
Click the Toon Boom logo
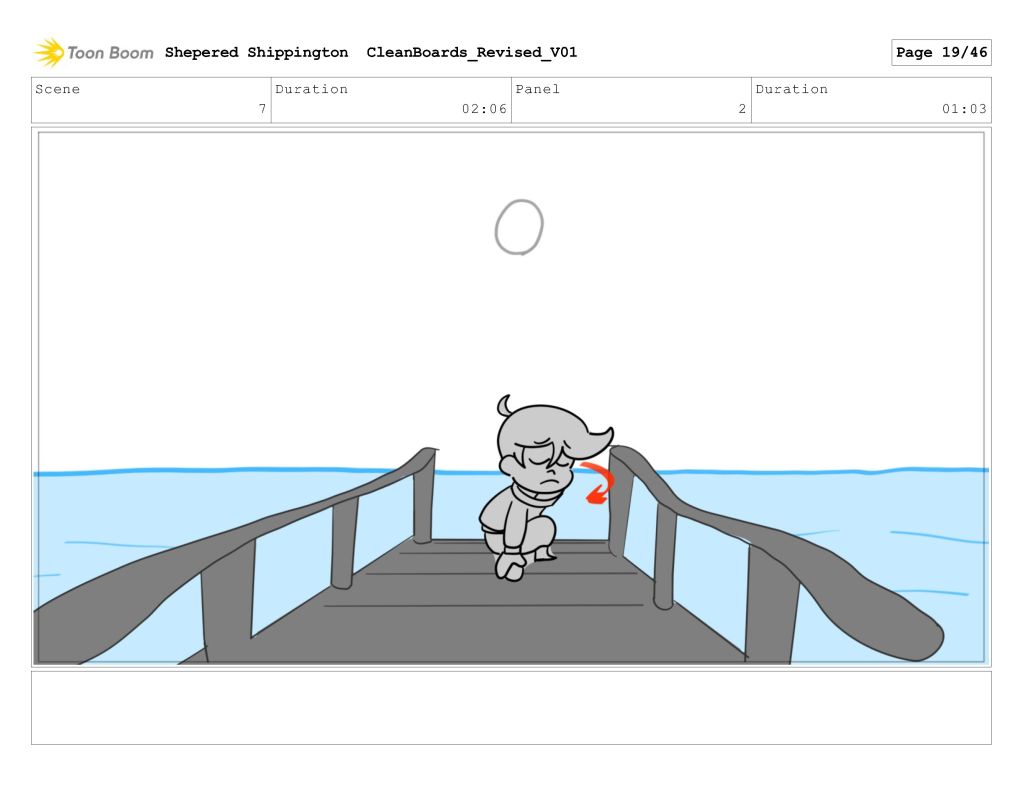[x=93, y=52]
